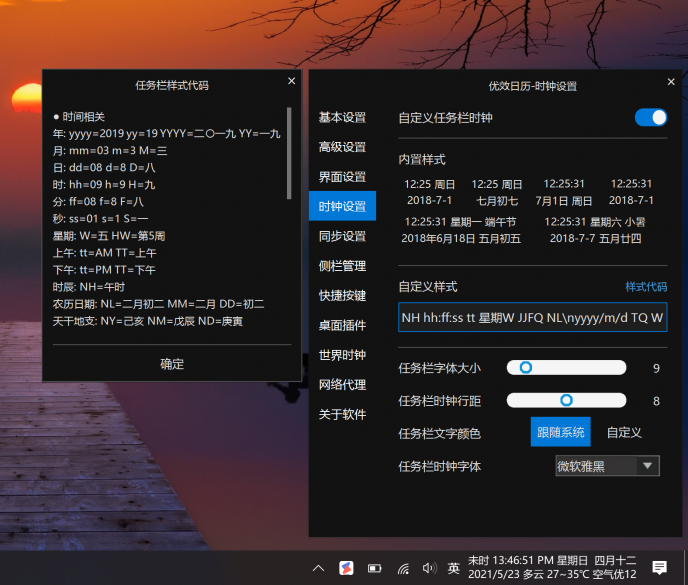
Task: Adjust the 任务栏时钟行距 slider
Action: pyautogui.click(x=566, y=400)
